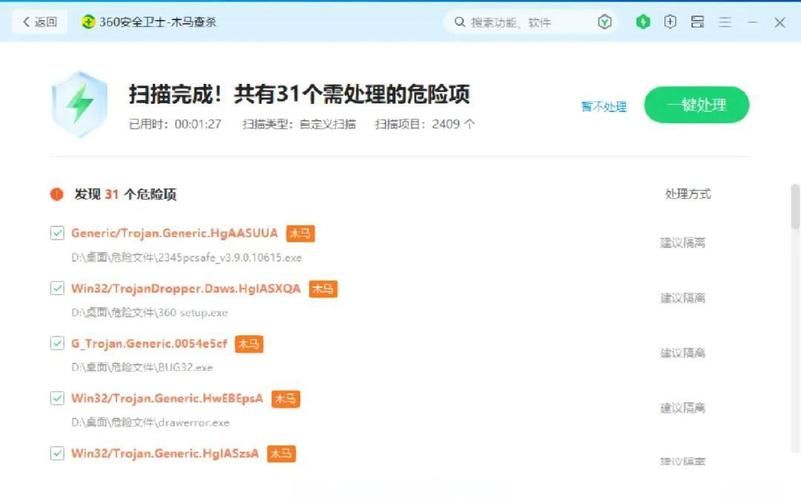The width and height of the screenshot is (801, 500).
Task: Click the 处理方式 column header
Action: pyautogui.click(x=688, y=194)
